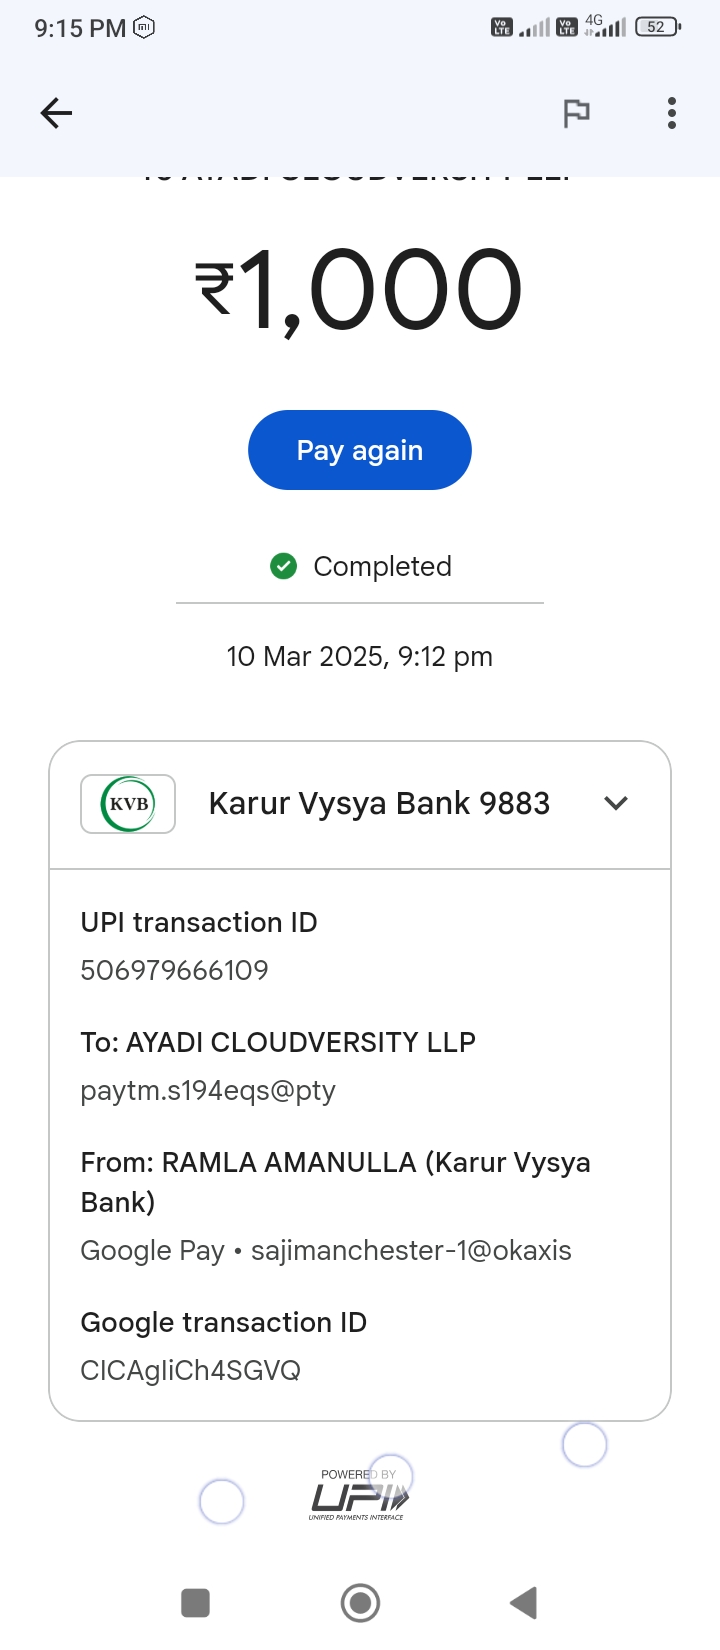
Task: Tap the date 10 Mar 2025, 9:12 pm
Action: click(360, 657)
